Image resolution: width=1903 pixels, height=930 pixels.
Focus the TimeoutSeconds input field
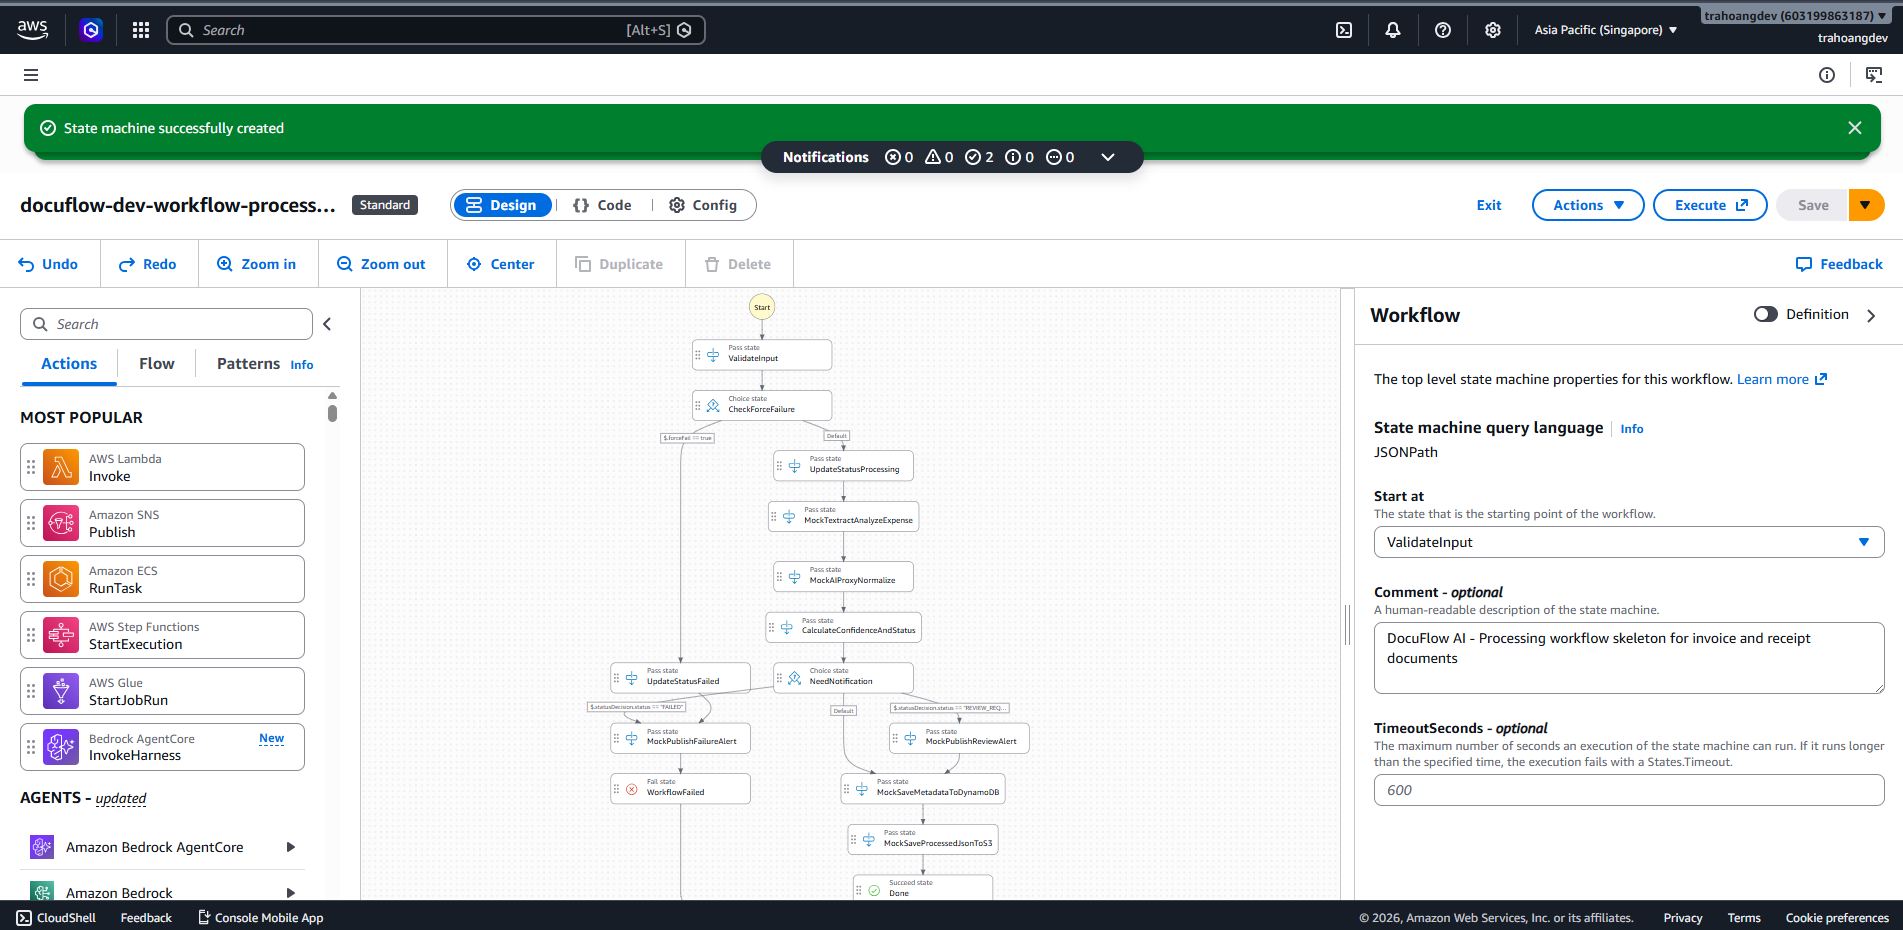[x=1629, y=790]
